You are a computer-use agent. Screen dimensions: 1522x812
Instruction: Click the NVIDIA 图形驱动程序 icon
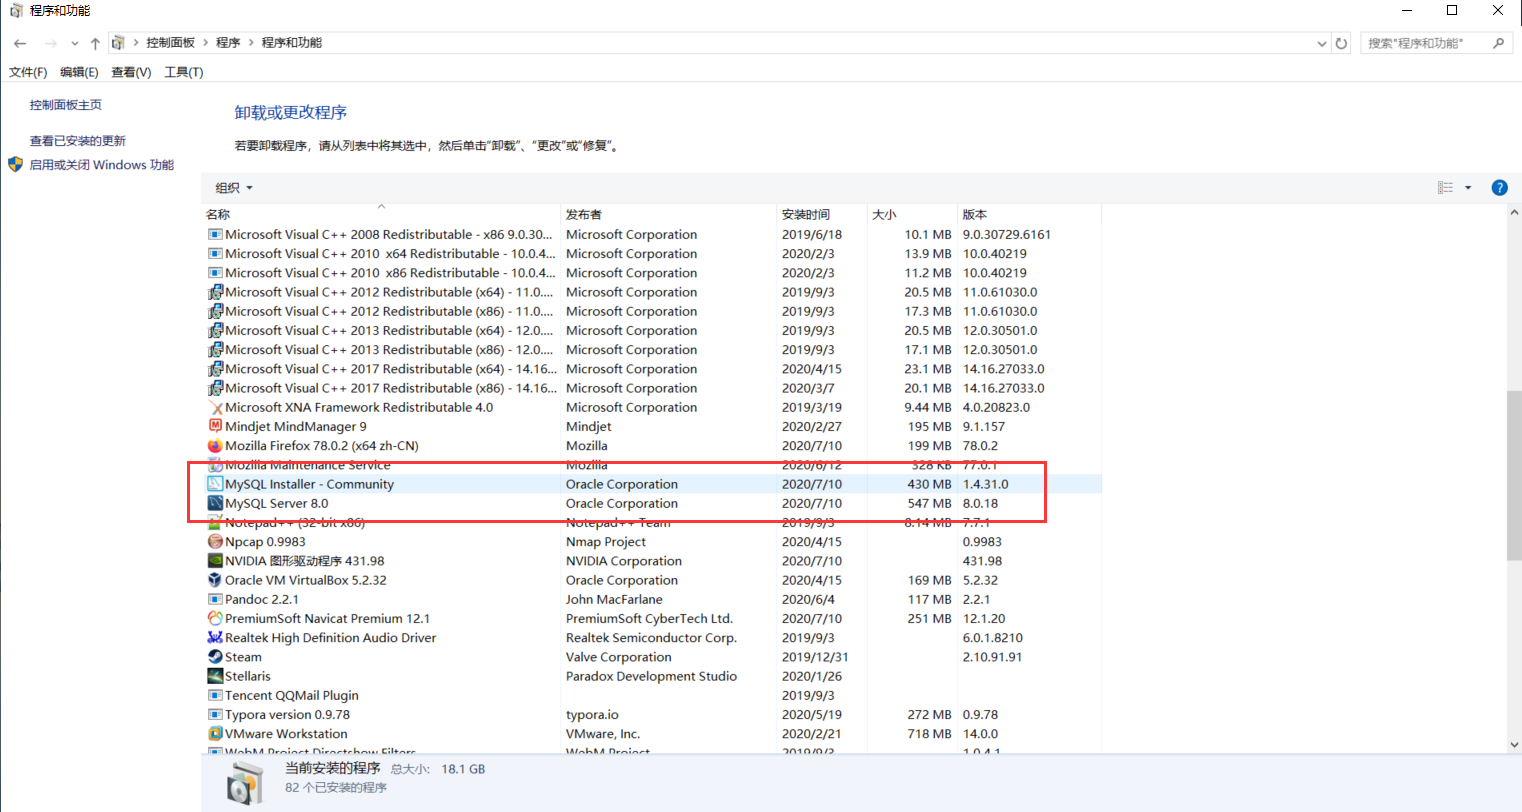click(215, 561)
